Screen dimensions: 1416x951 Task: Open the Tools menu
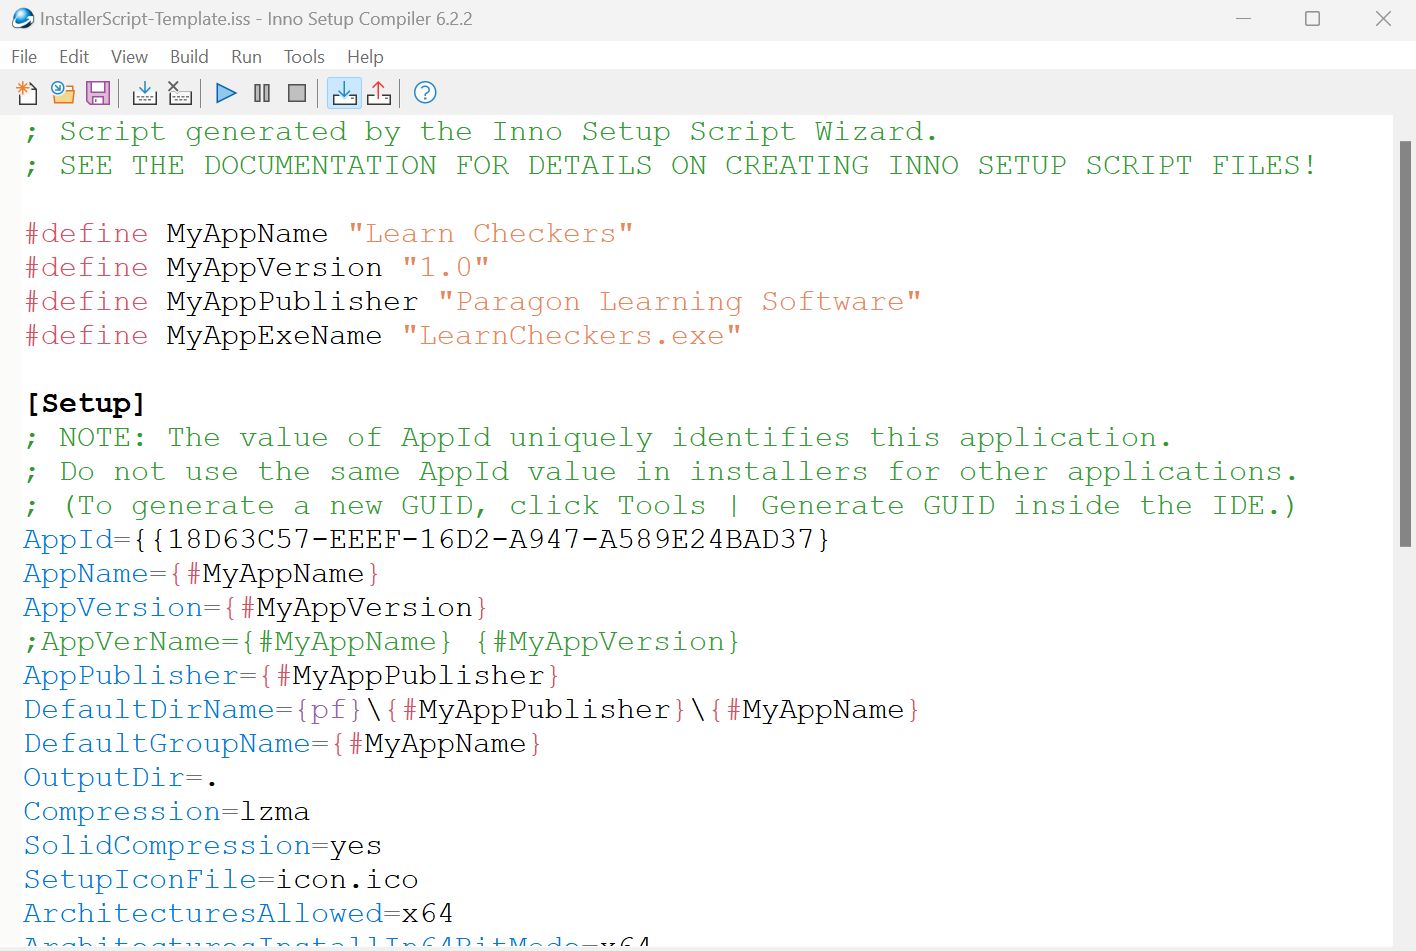pyautogui.click(x=304, y=57)
